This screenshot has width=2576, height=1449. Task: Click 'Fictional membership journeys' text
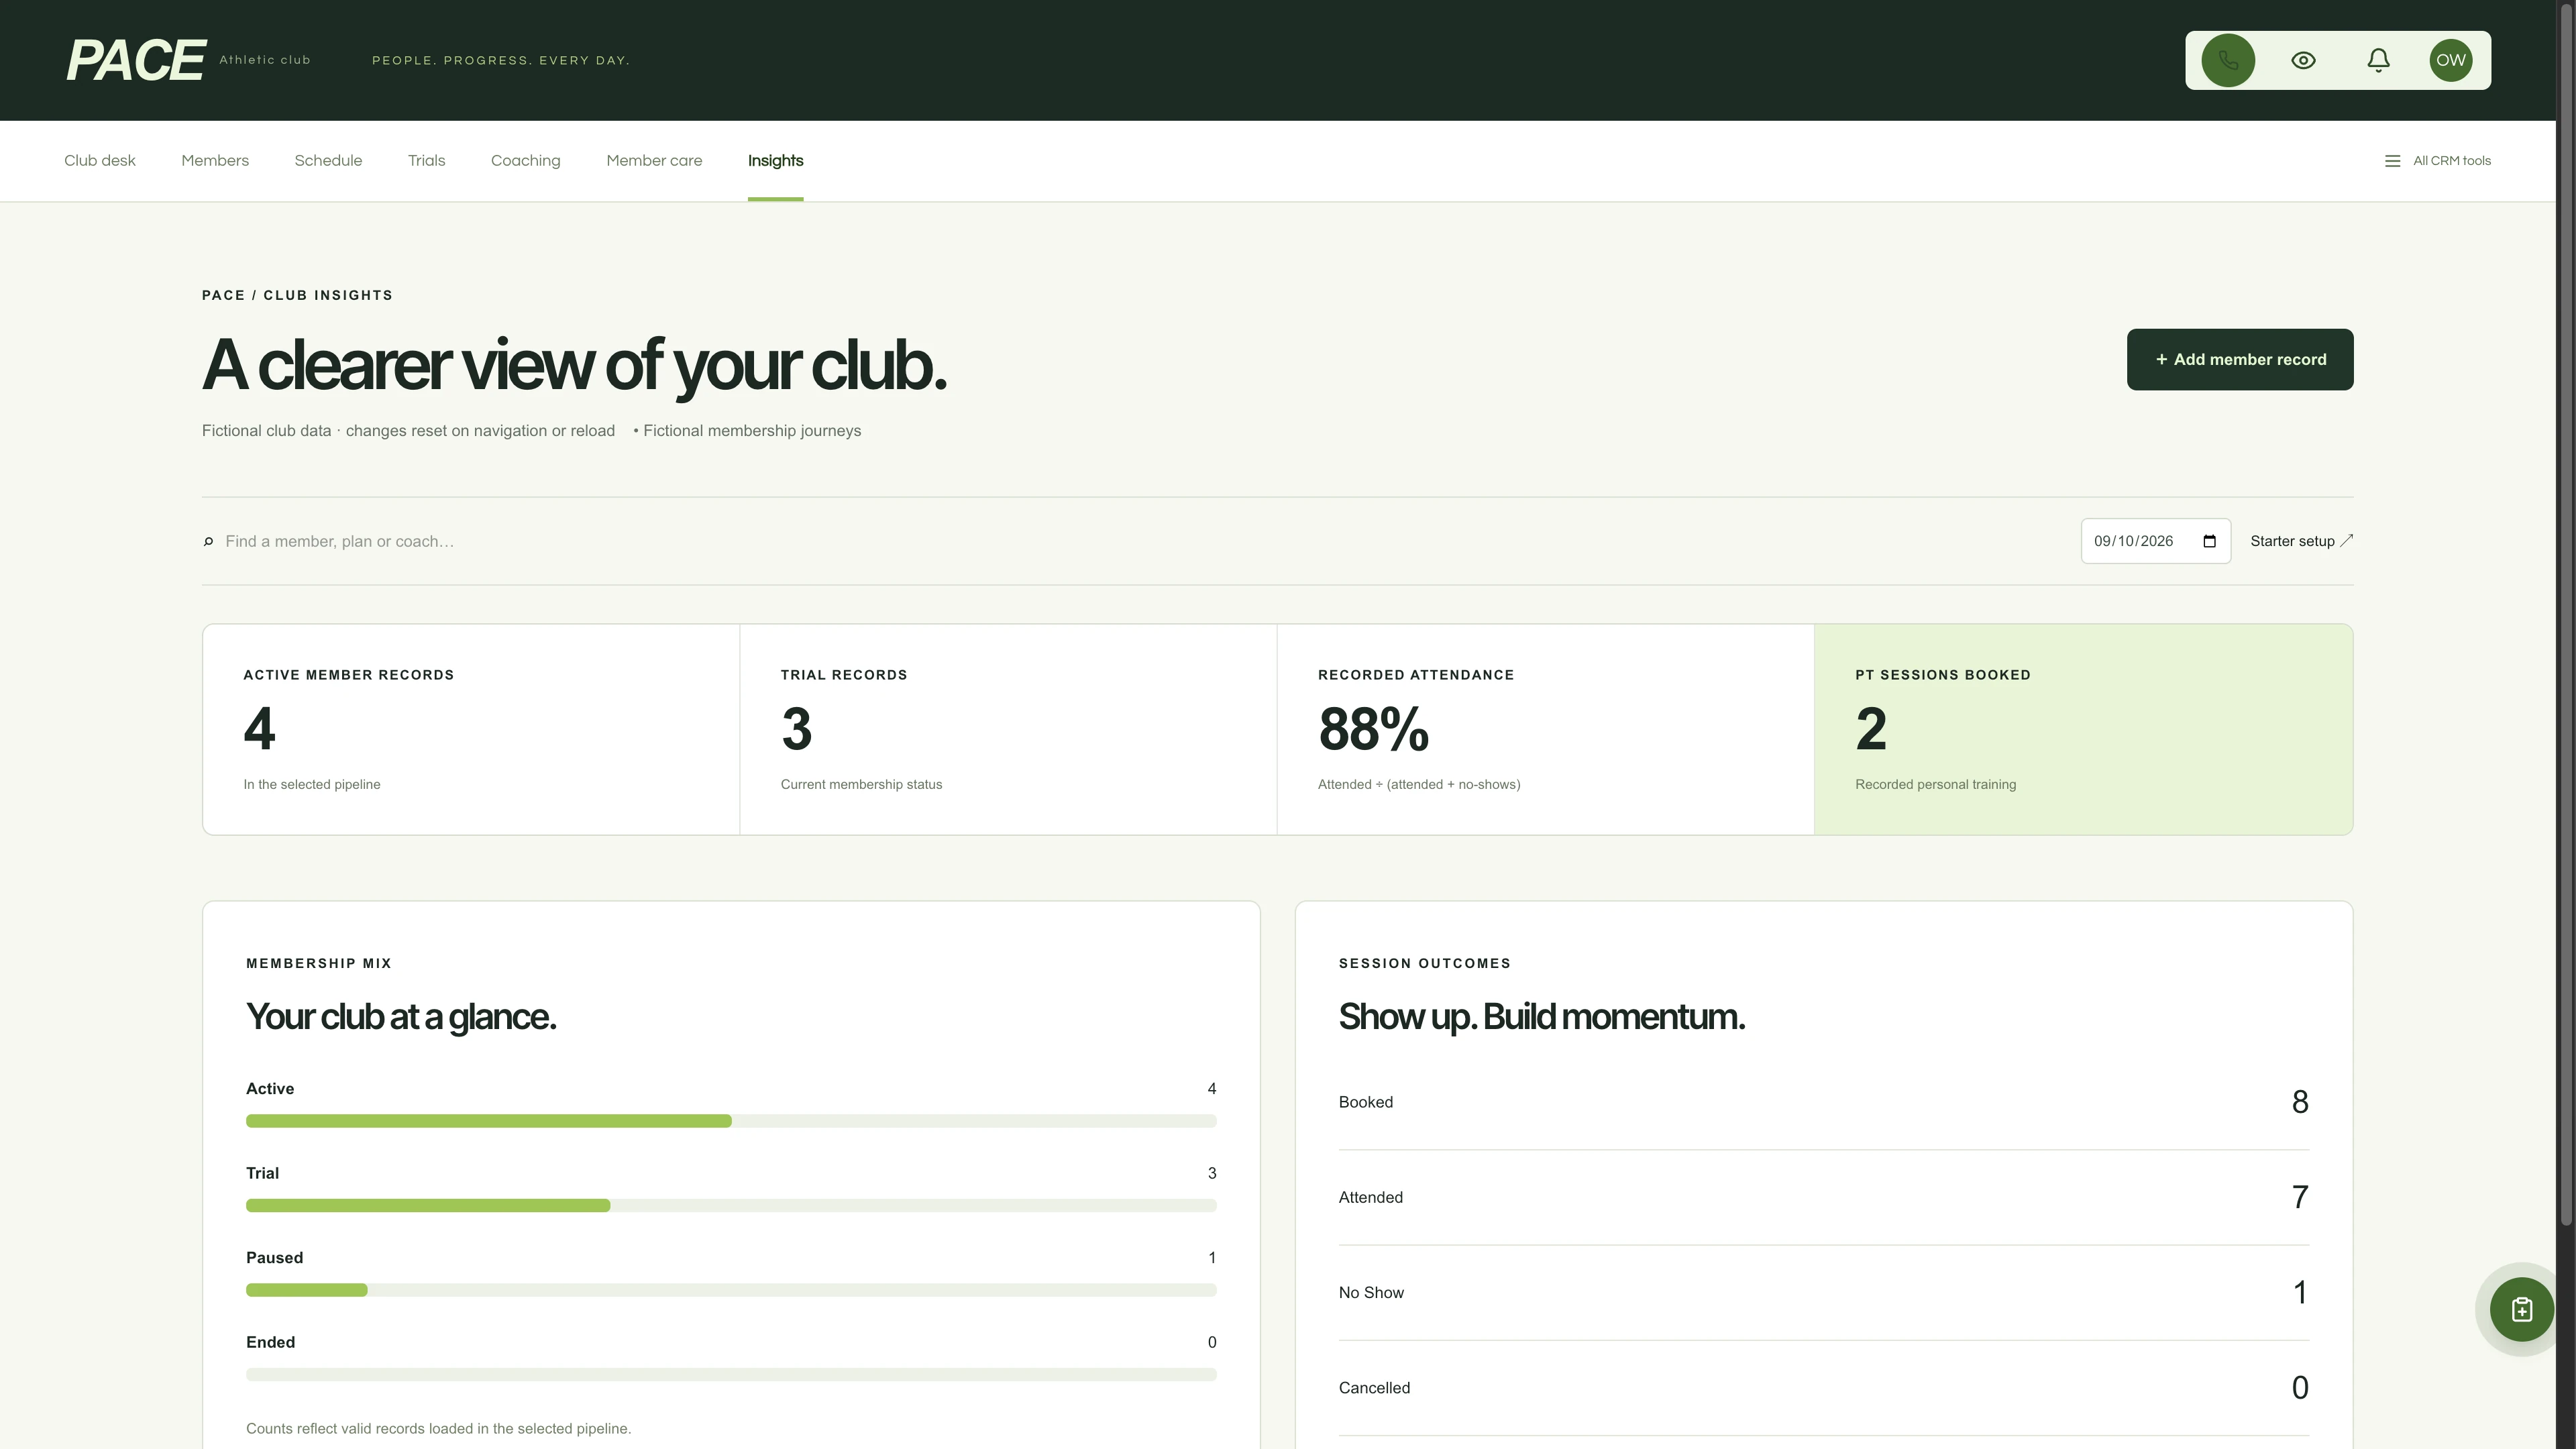(752, 431)
